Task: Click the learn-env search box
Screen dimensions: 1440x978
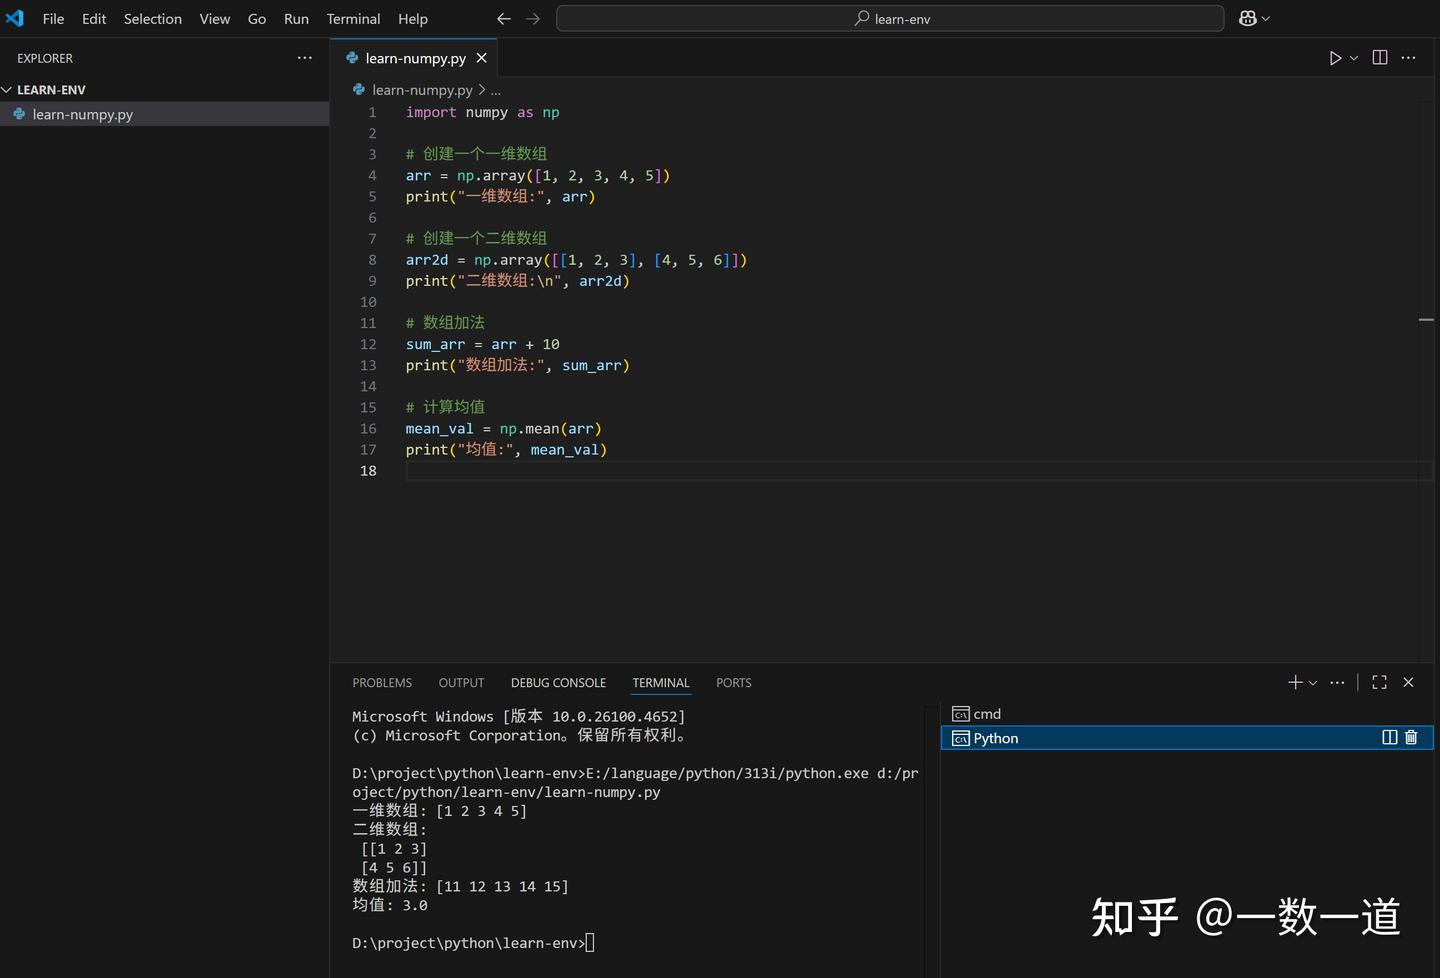Action: point(890,18)
